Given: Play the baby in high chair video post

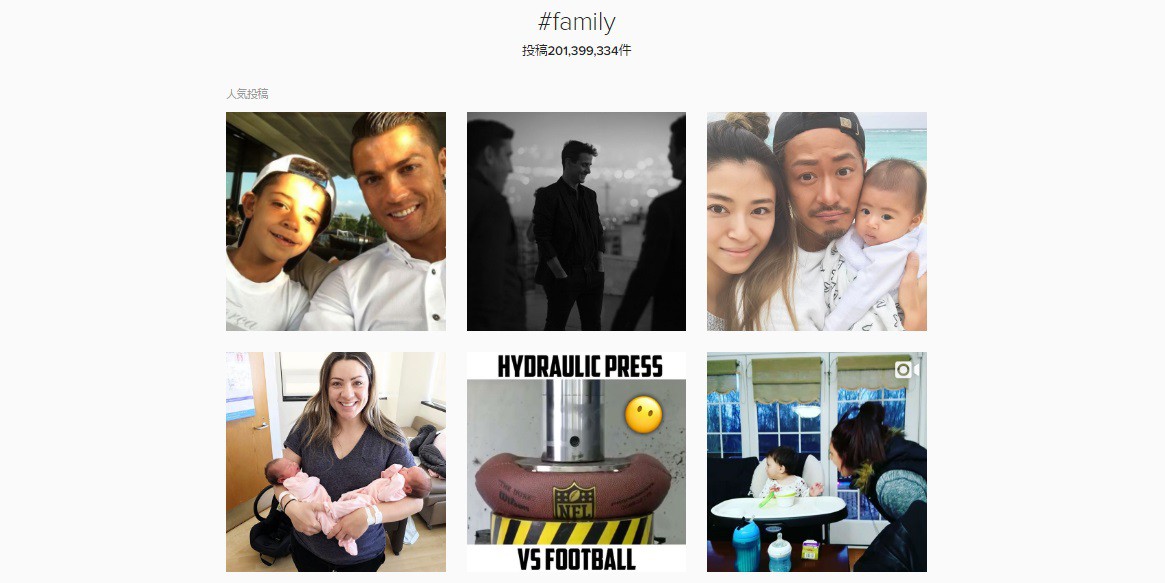Looking at the screenshot, I should pos(817,462).
